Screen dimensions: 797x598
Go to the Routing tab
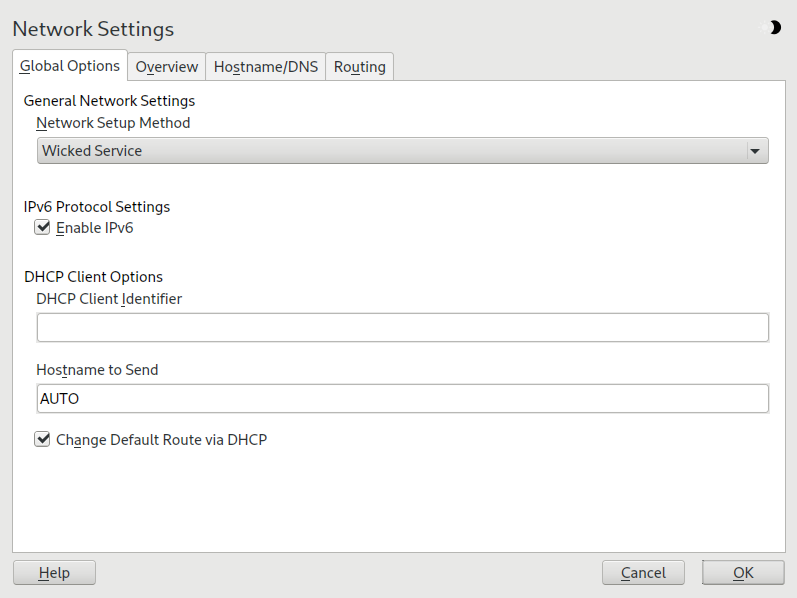pos(359,67)
